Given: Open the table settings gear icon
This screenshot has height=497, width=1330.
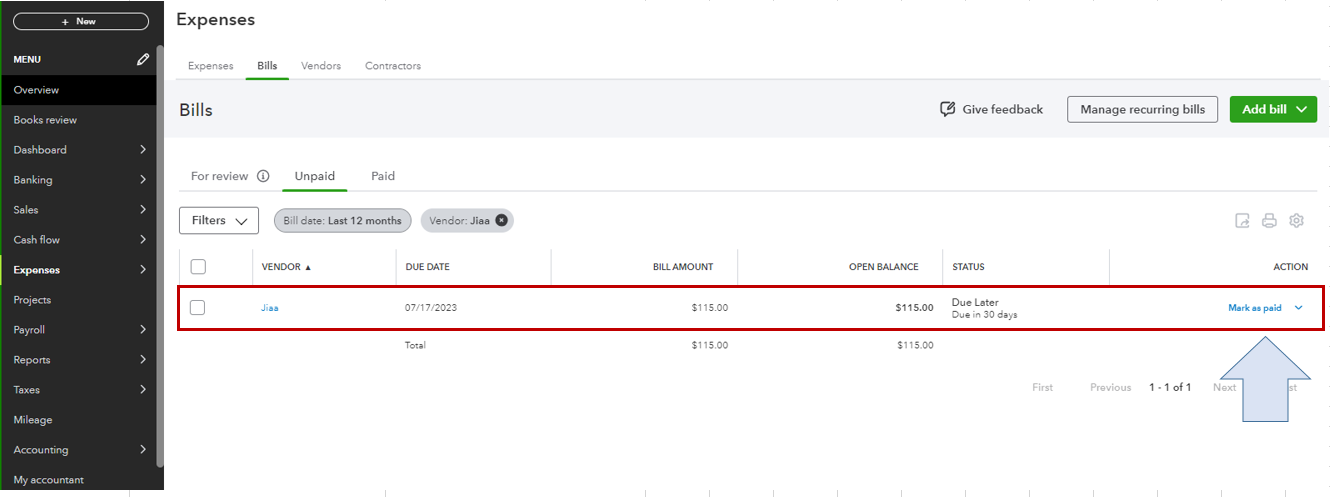Looking at the screenshot, I should coord(1297,221).
